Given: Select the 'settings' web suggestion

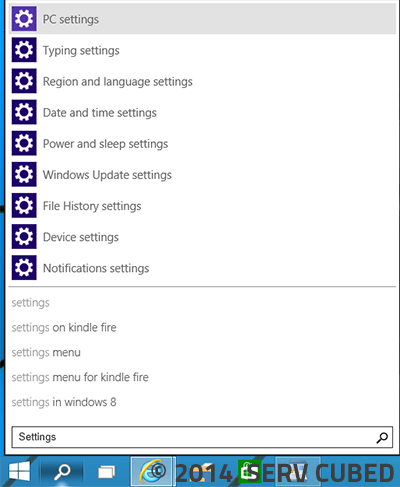Looking at the screenshot, I should tap(31, 303).
